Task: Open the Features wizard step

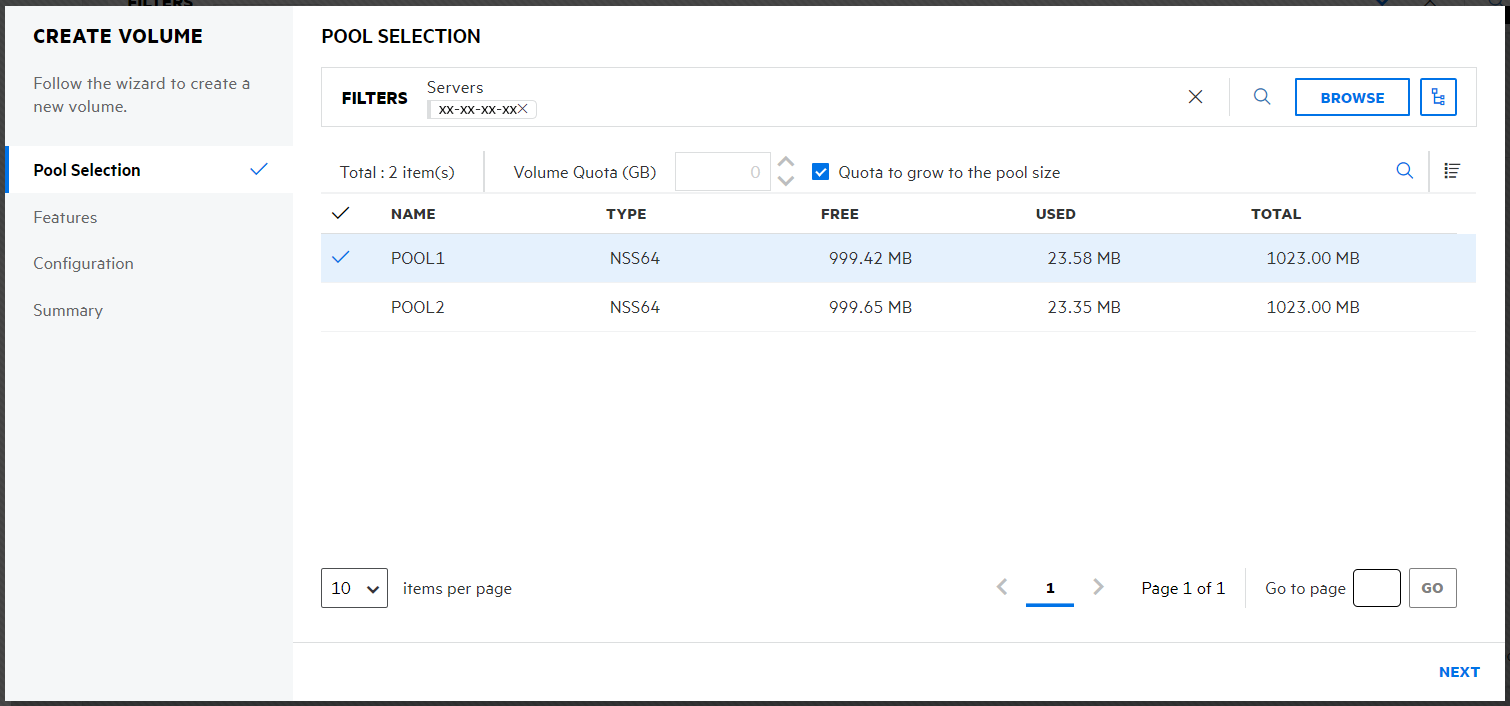Action: click(x=65, y=217)
